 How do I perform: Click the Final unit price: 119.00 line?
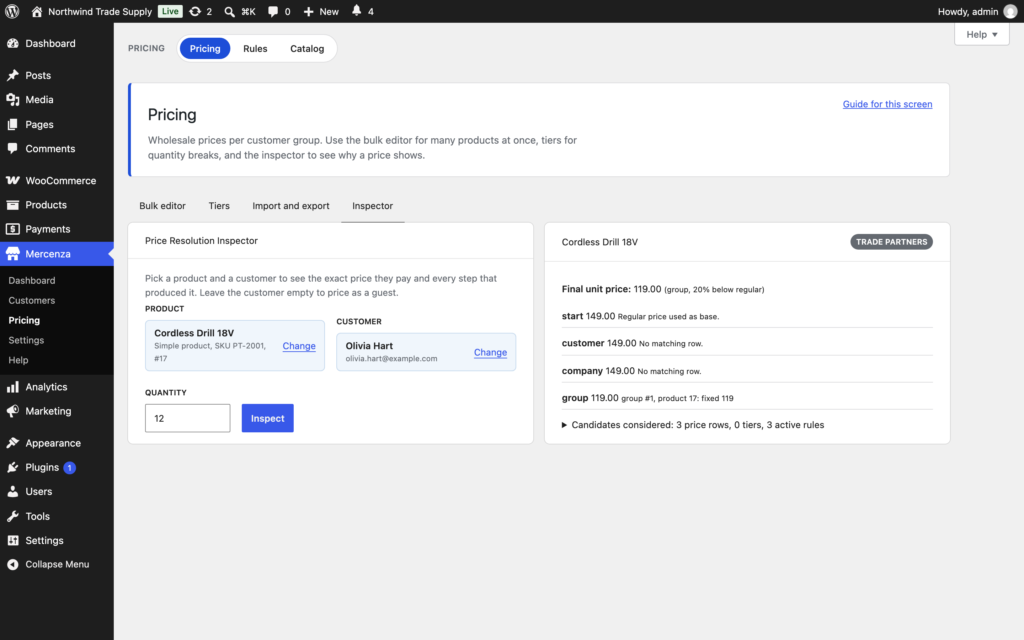663,289
